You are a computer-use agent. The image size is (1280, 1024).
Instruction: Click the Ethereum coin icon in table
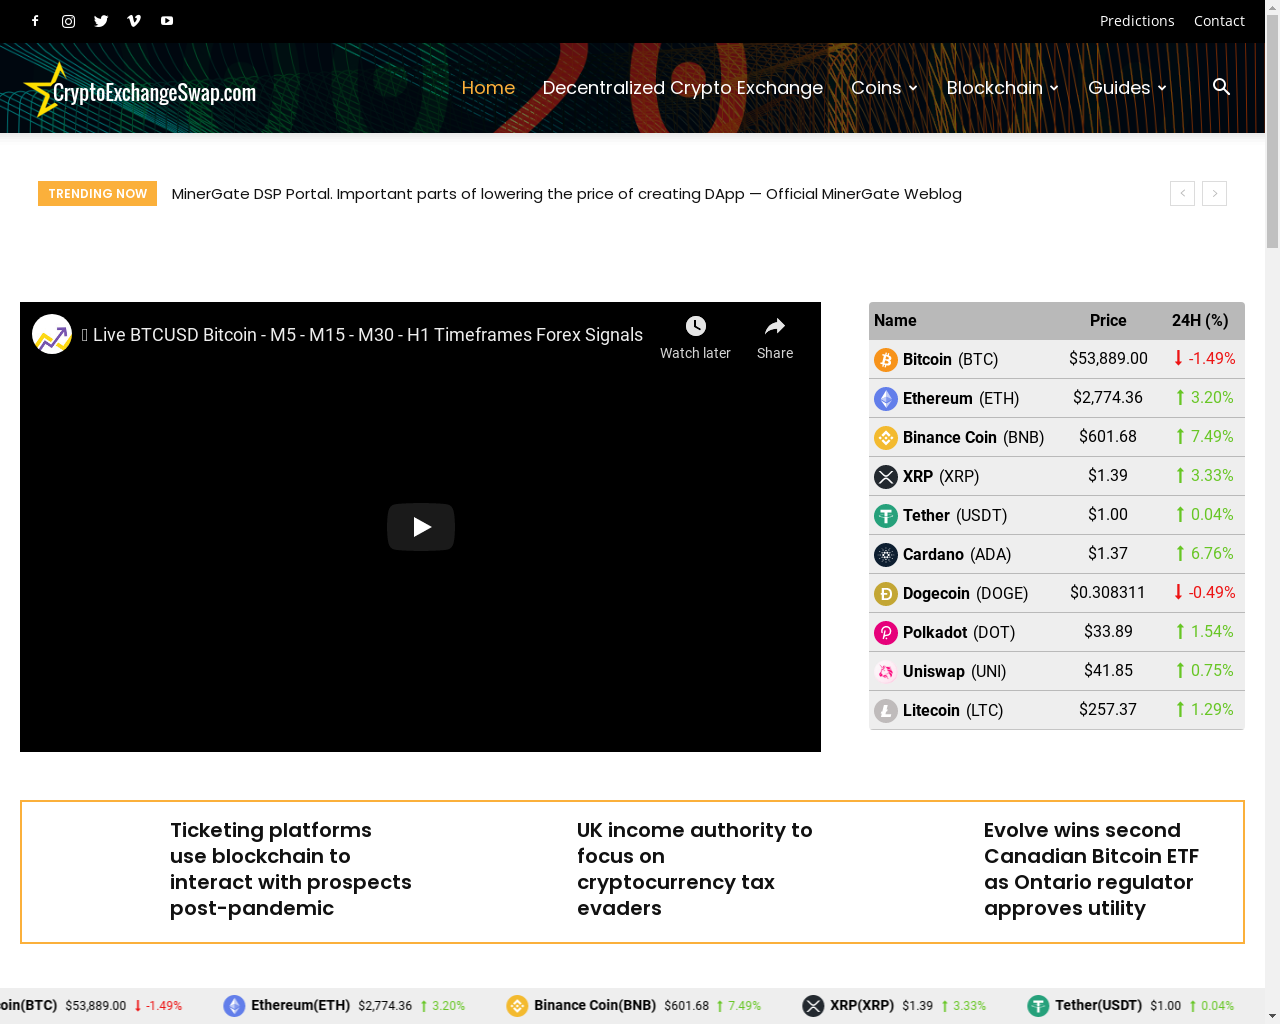coord(886,398)
